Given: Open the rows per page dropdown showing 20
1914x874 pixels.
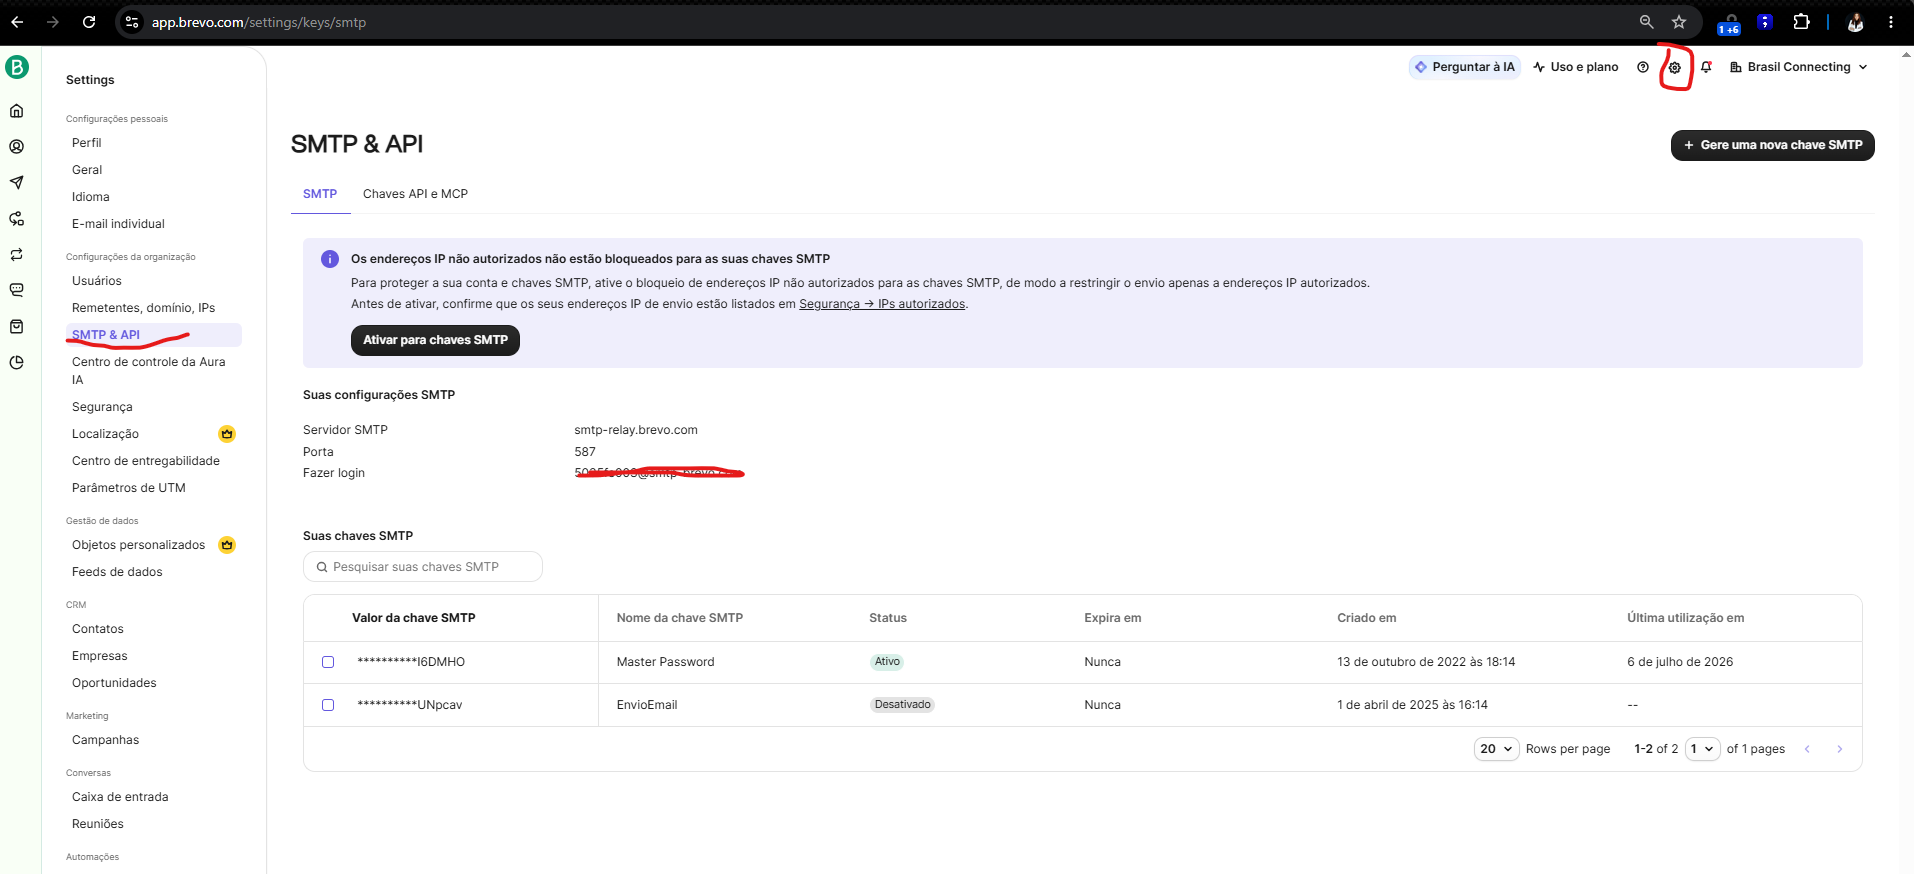Looking at the screenshot, I should tap(1496, 749).
